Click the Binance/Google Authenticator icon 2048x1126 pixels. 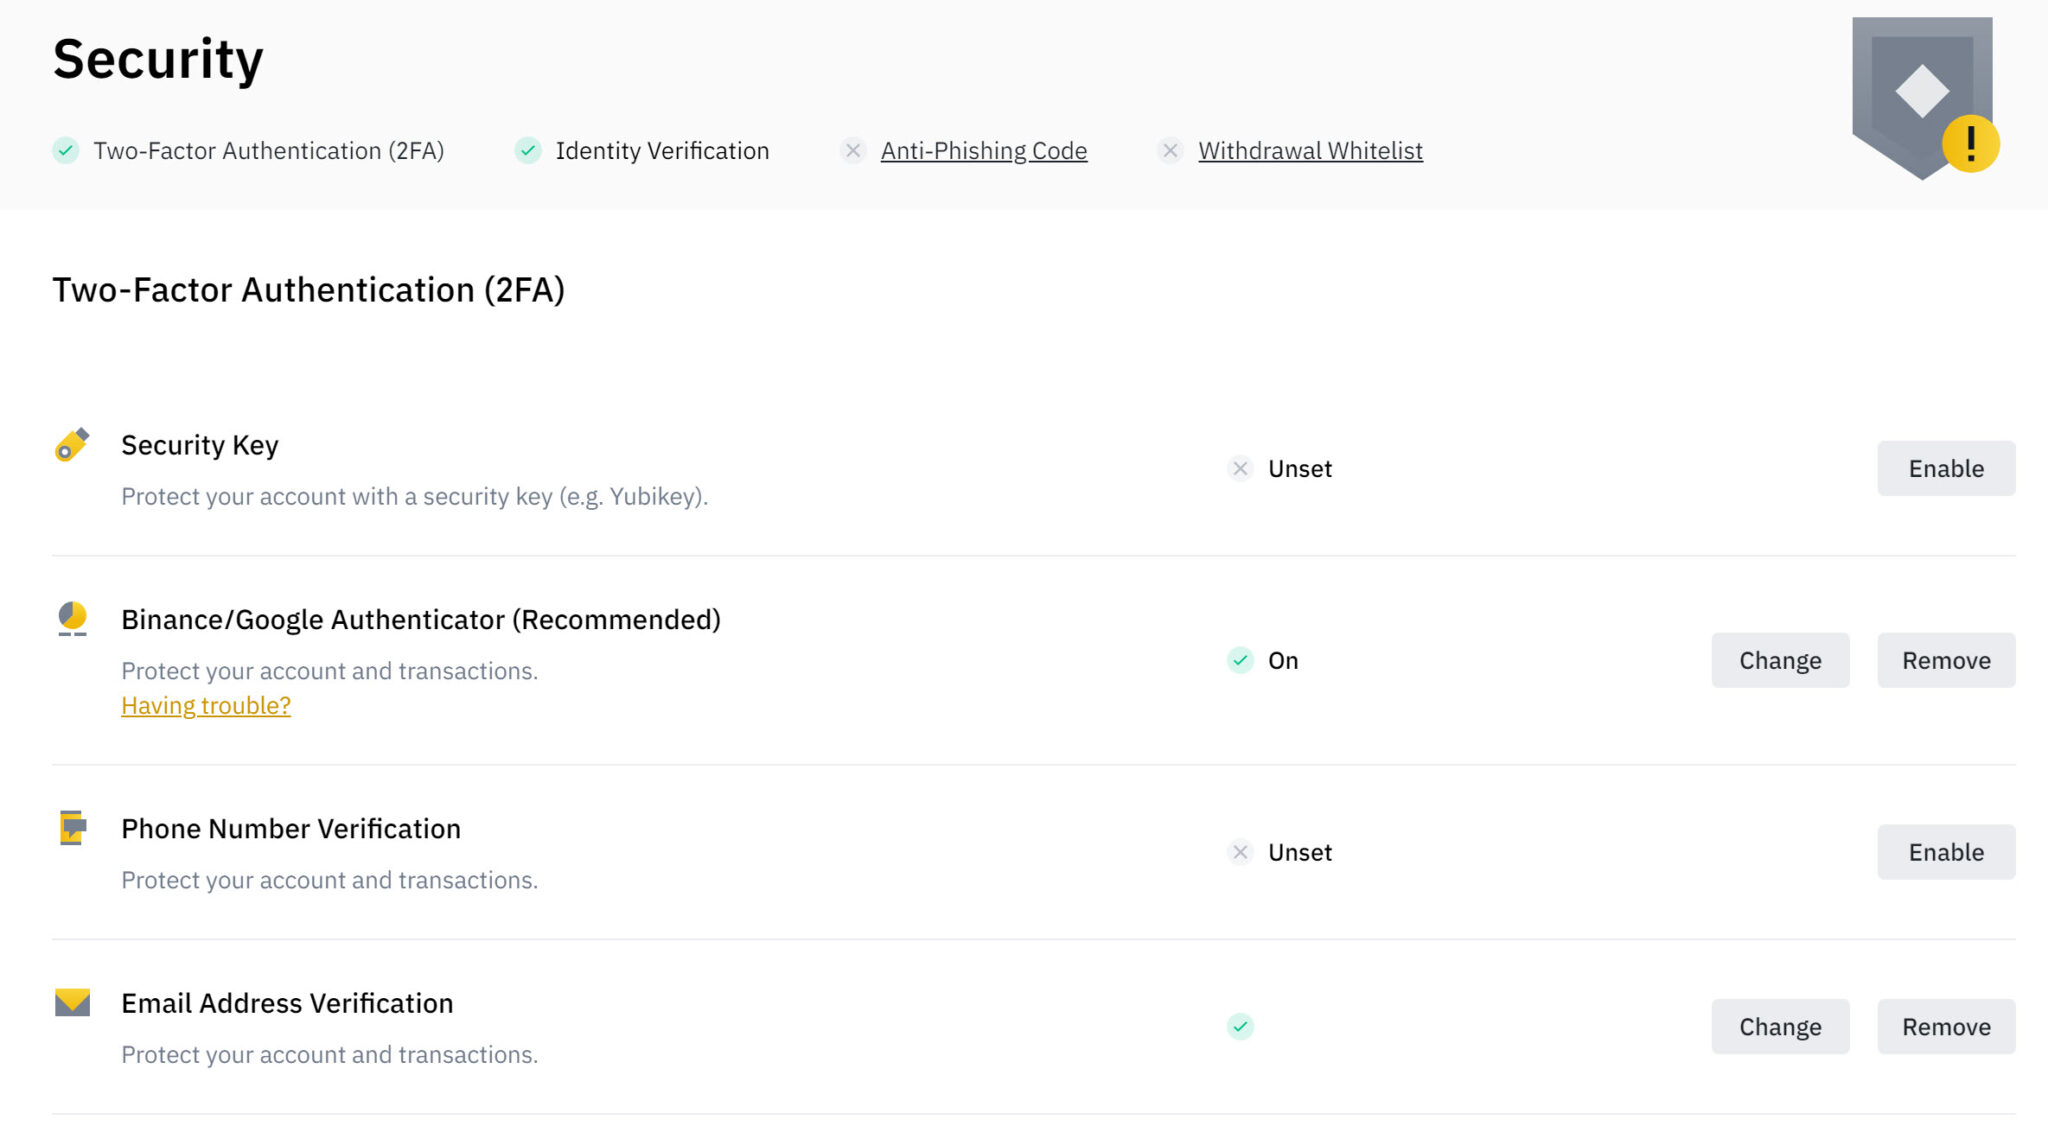point(72,619)
